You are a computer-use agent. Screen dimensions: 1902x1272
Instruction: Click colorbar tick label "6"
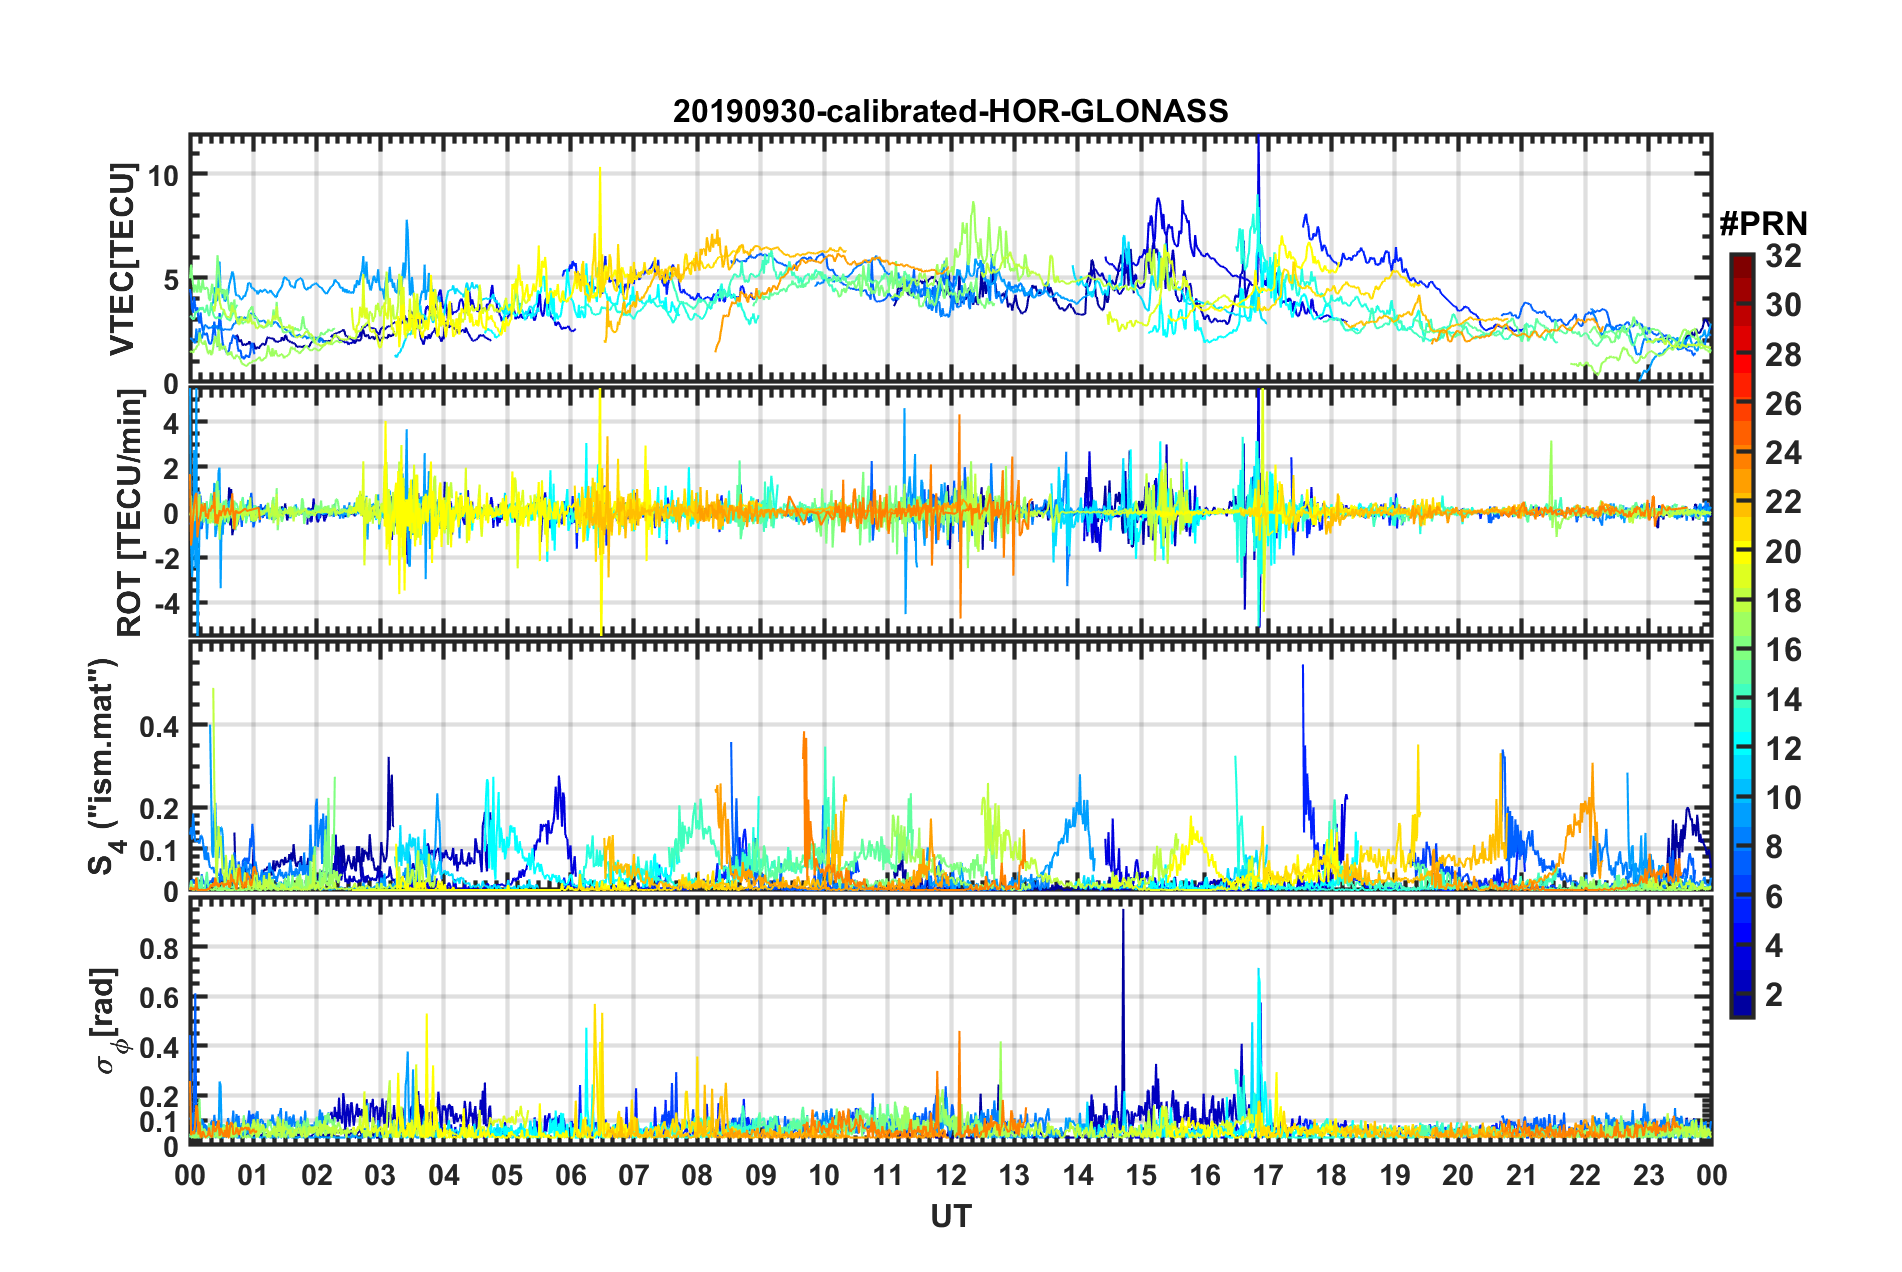coord(1774,897)
